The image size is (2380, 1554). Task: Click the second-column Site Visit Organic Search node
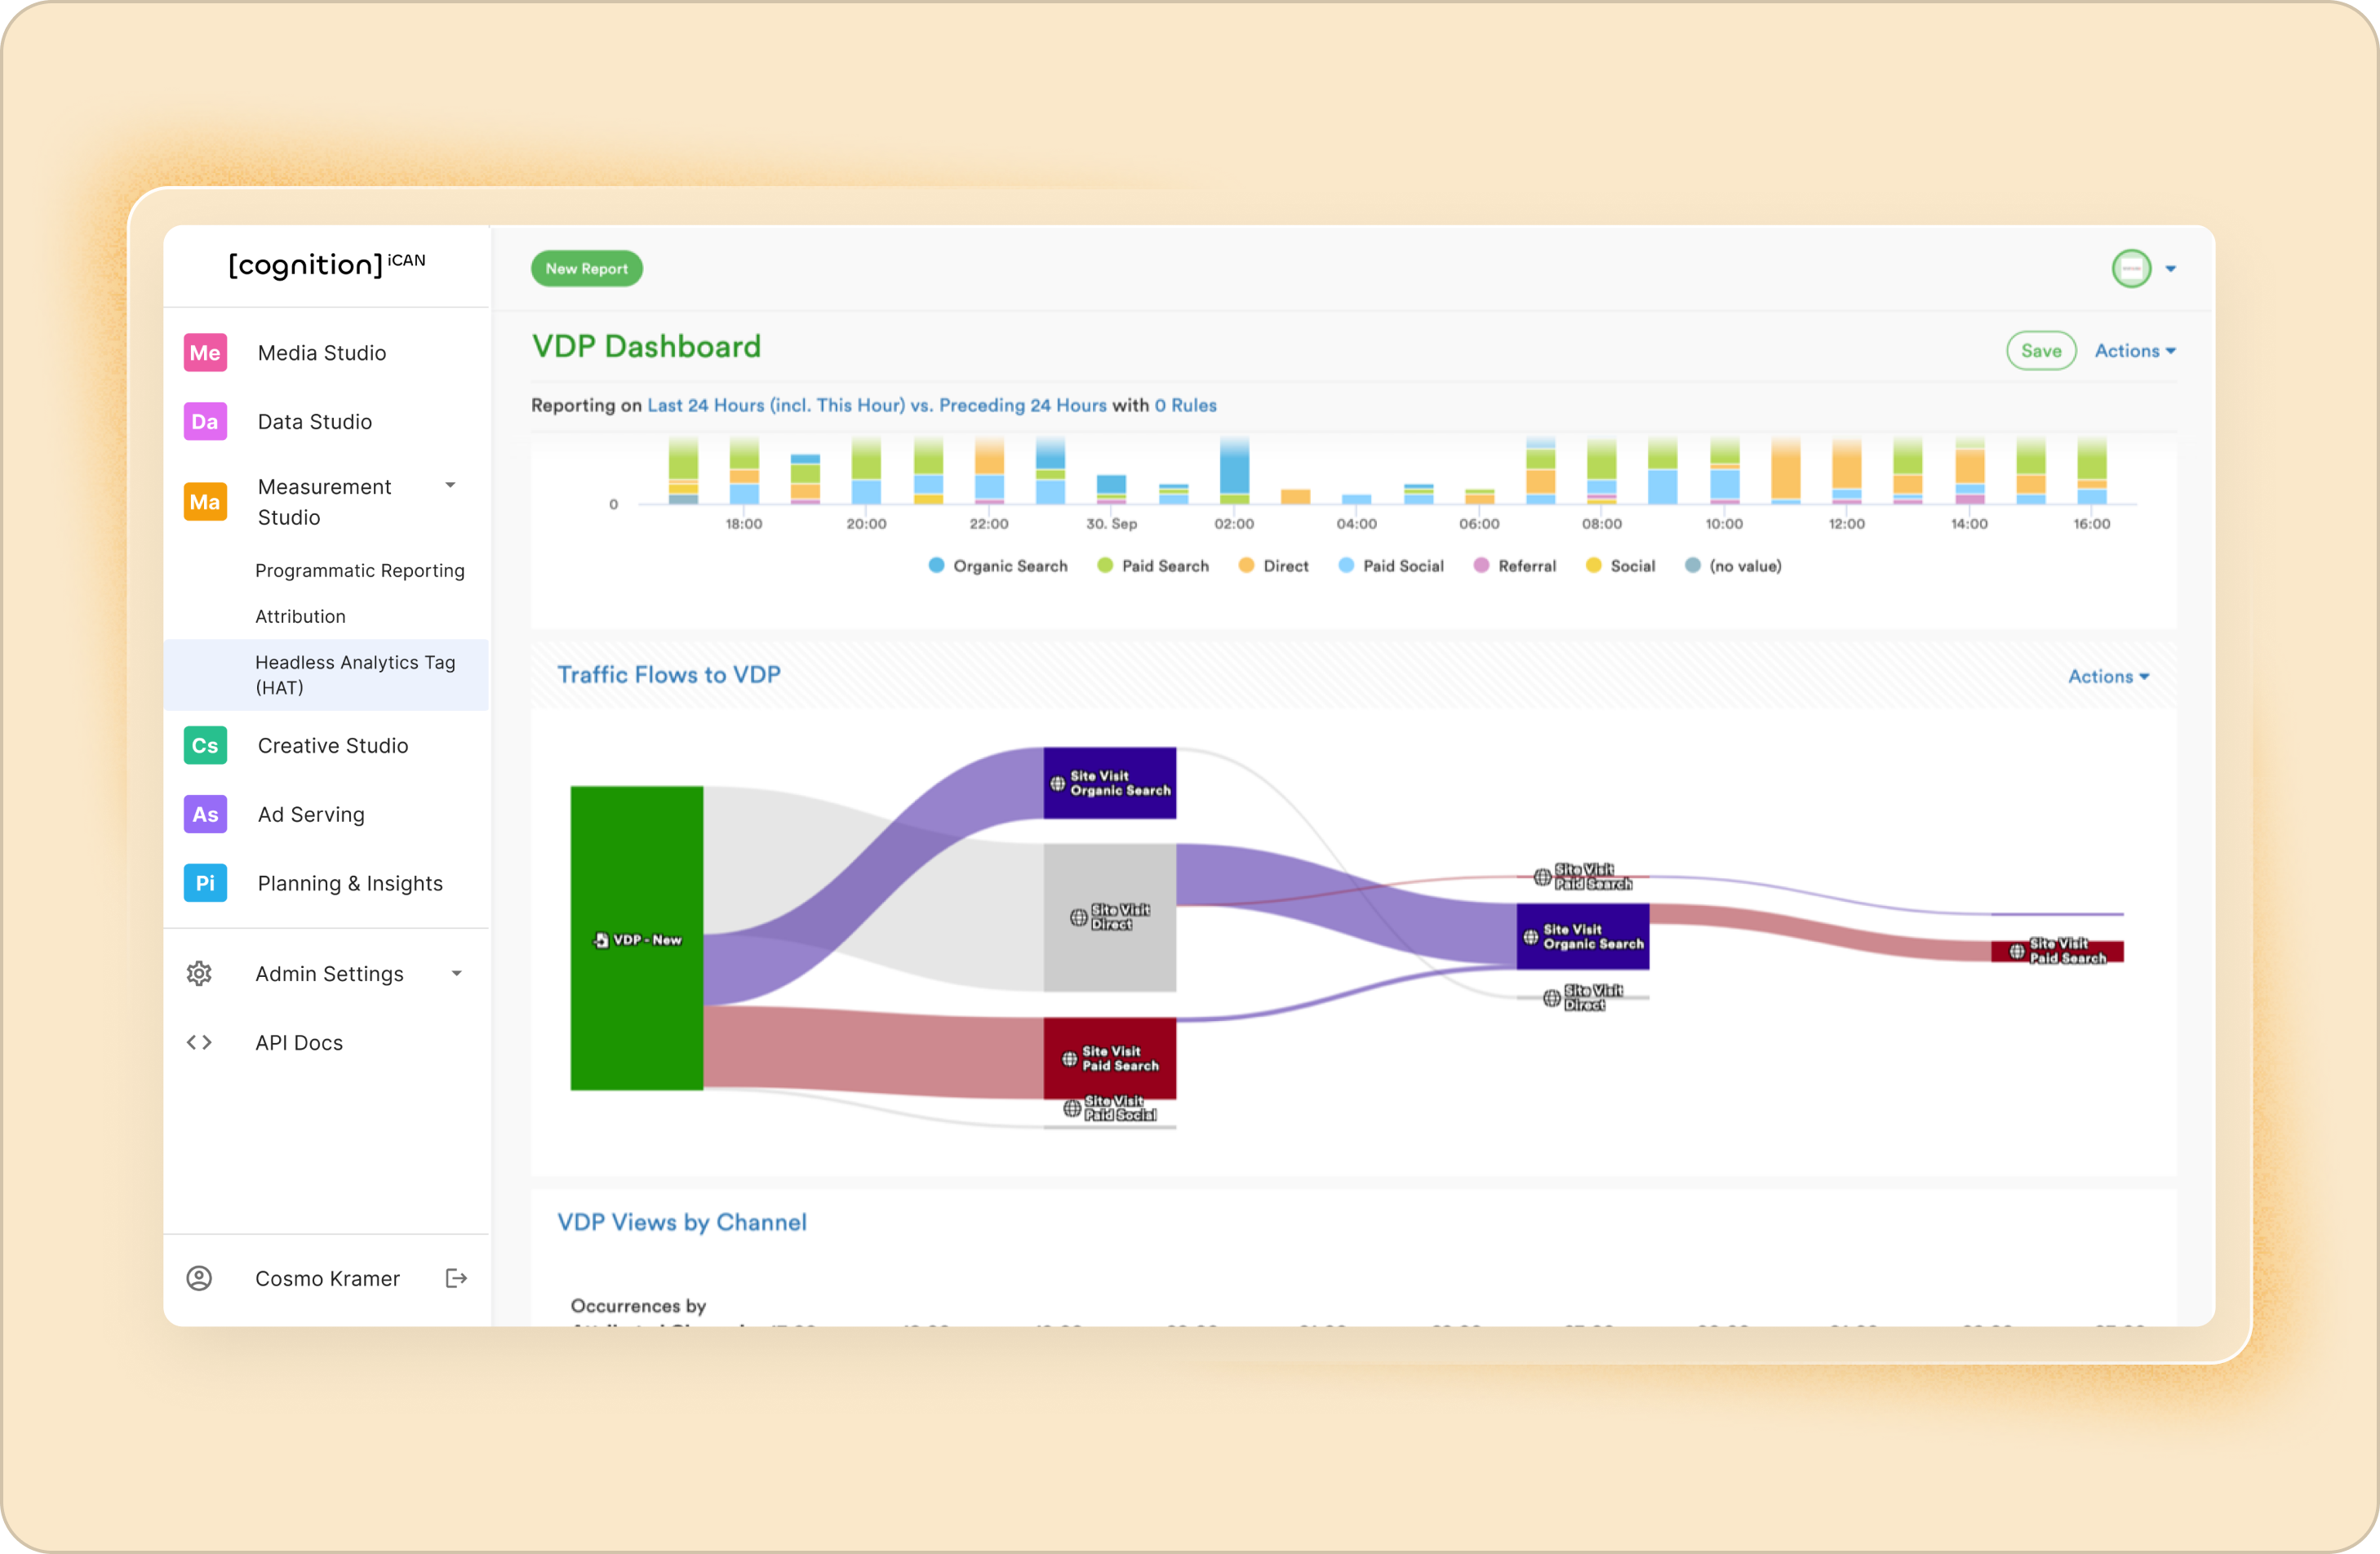click(x=1583, y=937)
